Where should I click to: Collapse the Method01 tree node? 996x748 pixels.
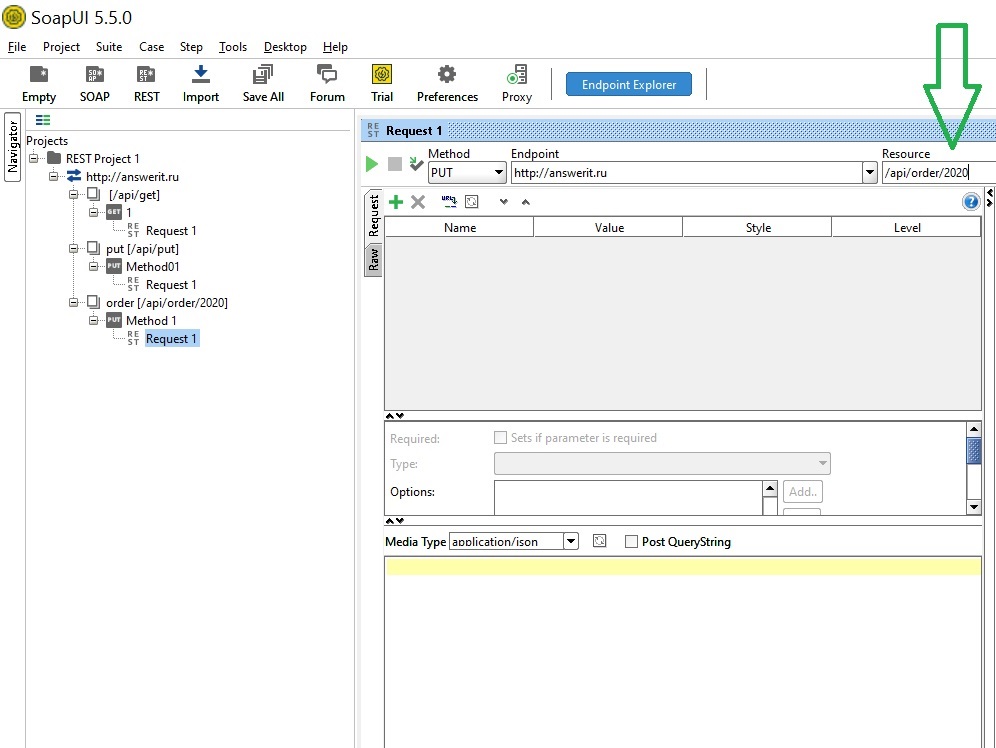tap(93, 267)
